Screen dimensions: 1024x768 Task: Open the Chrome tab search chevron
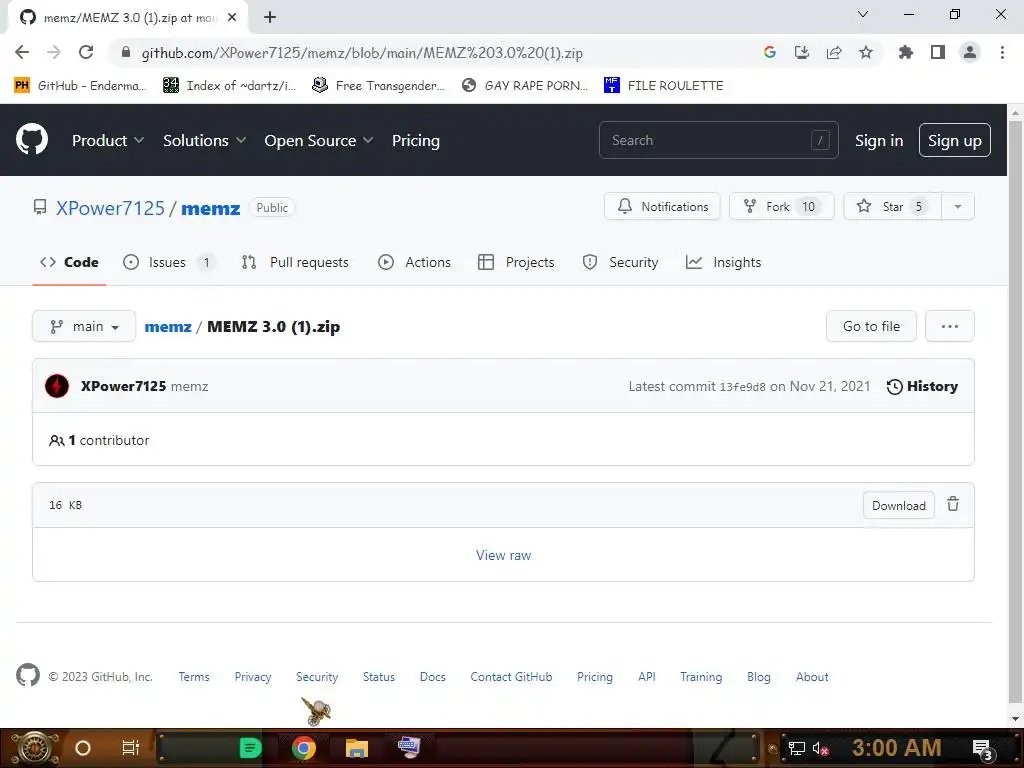click(863, 14)
